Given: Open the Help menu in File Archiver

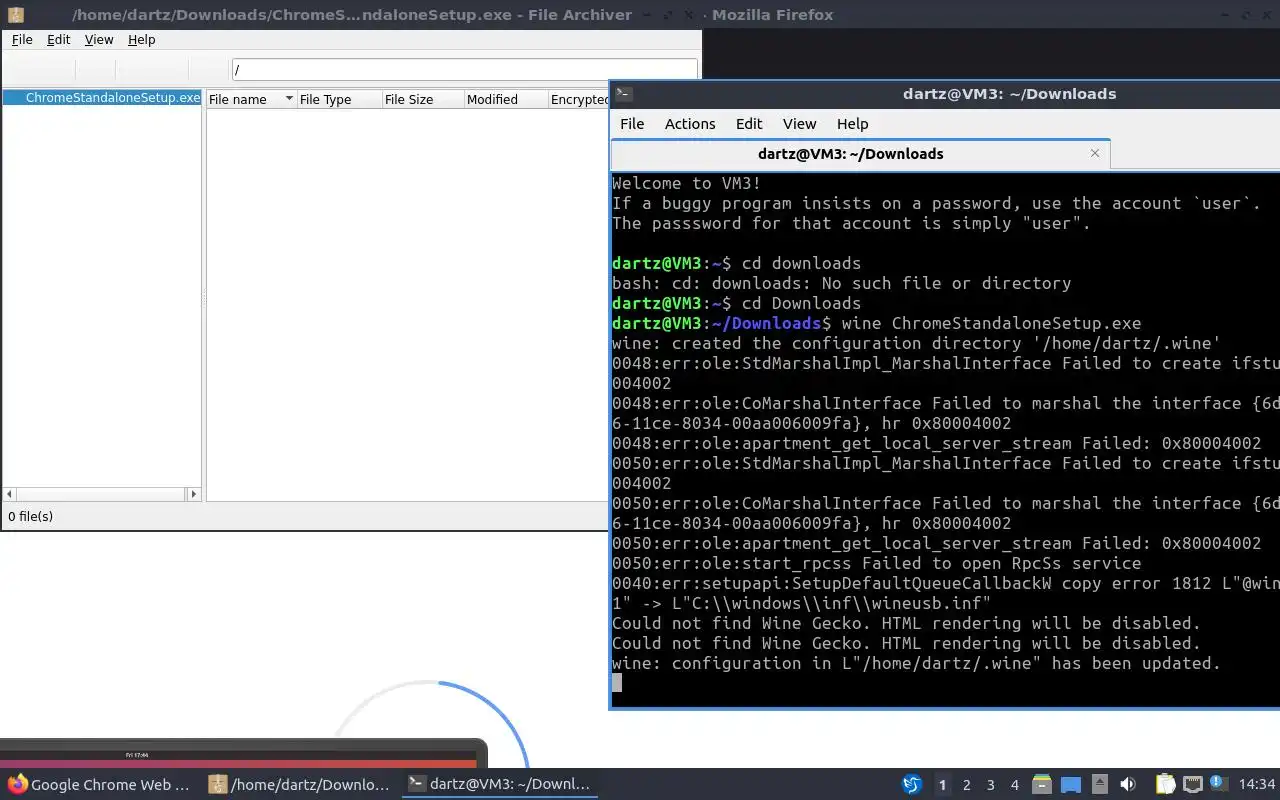Looking at the screenshot, I should (x=142, y=40).
